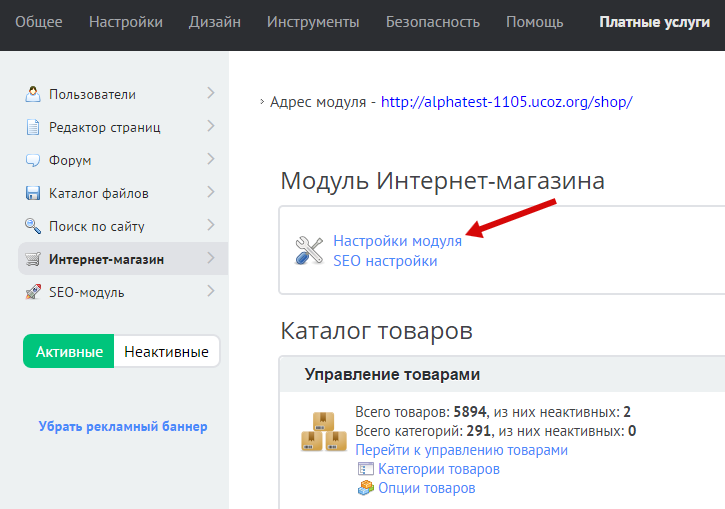The image size is (725, 509).
Task: Open the Дизайн top menu
Action: pyautogui.click(x=214, y=22)
